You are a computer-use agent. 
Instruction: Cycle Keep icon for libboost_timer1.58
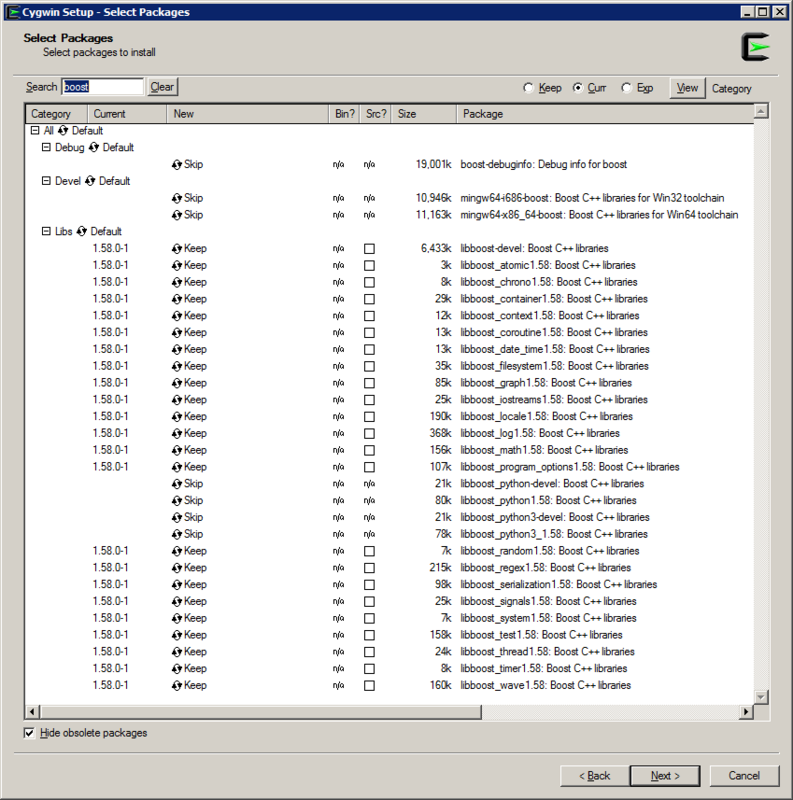coord(177,669)
